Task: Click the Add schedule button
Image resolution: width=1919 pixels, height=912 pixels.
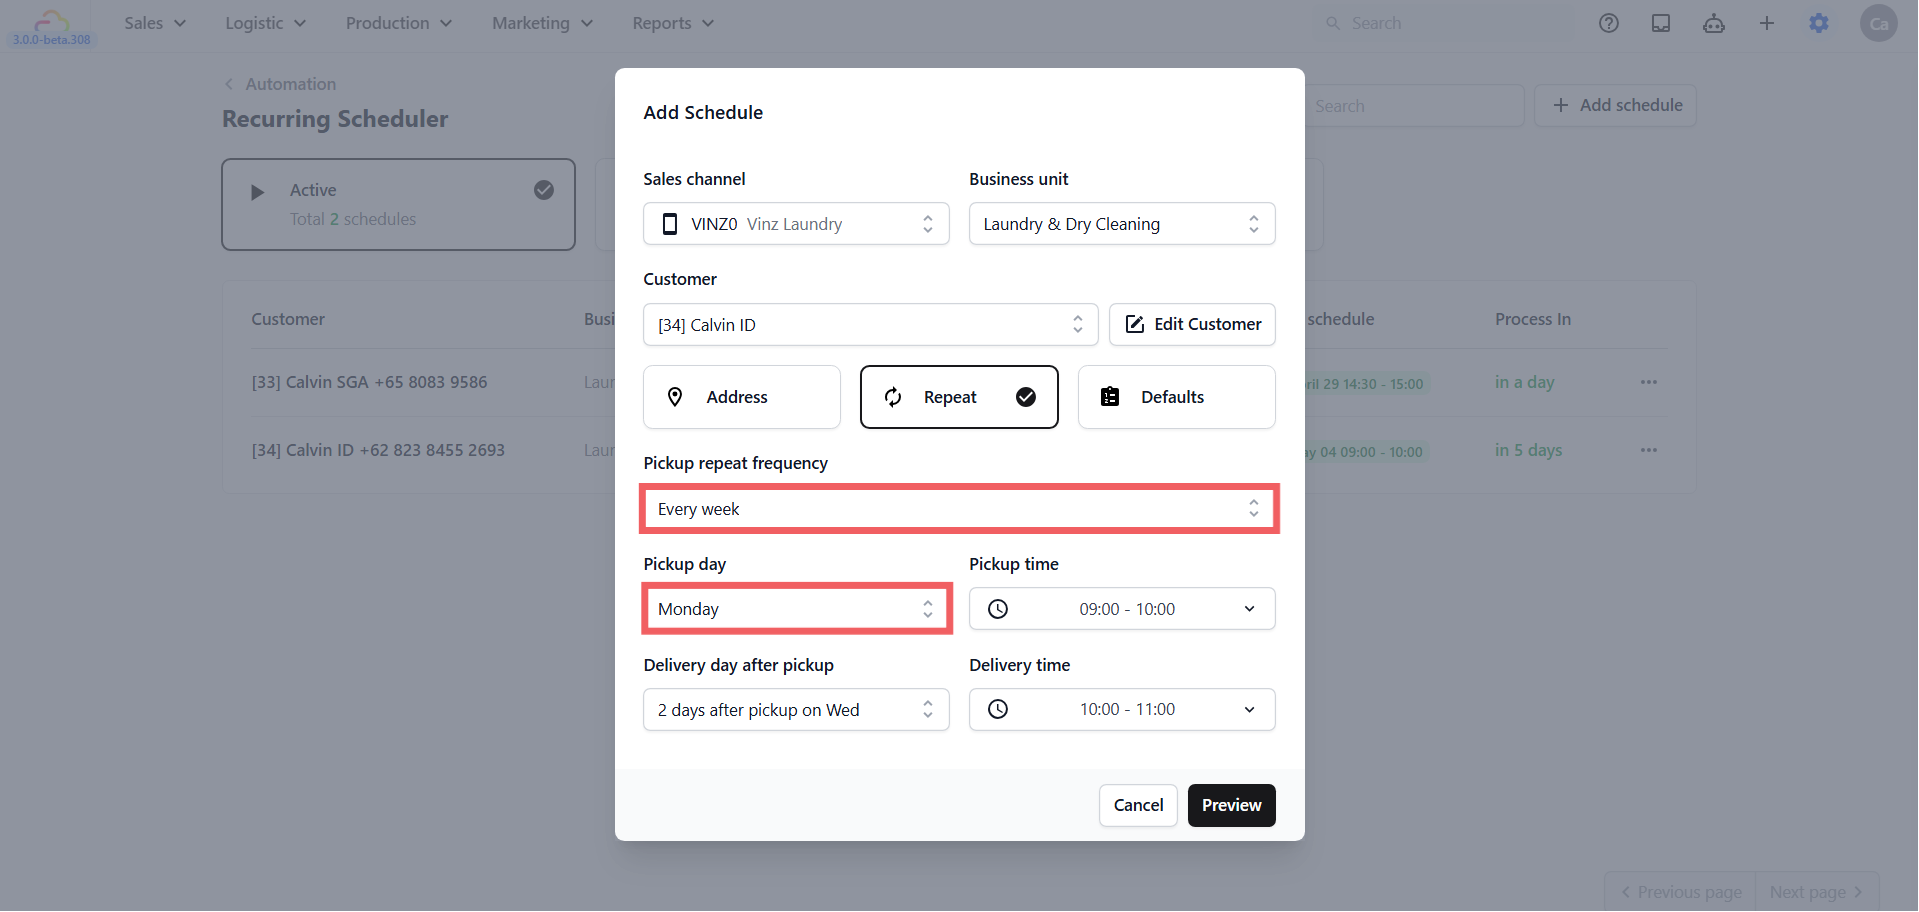Action: (x=1615, y=105)
